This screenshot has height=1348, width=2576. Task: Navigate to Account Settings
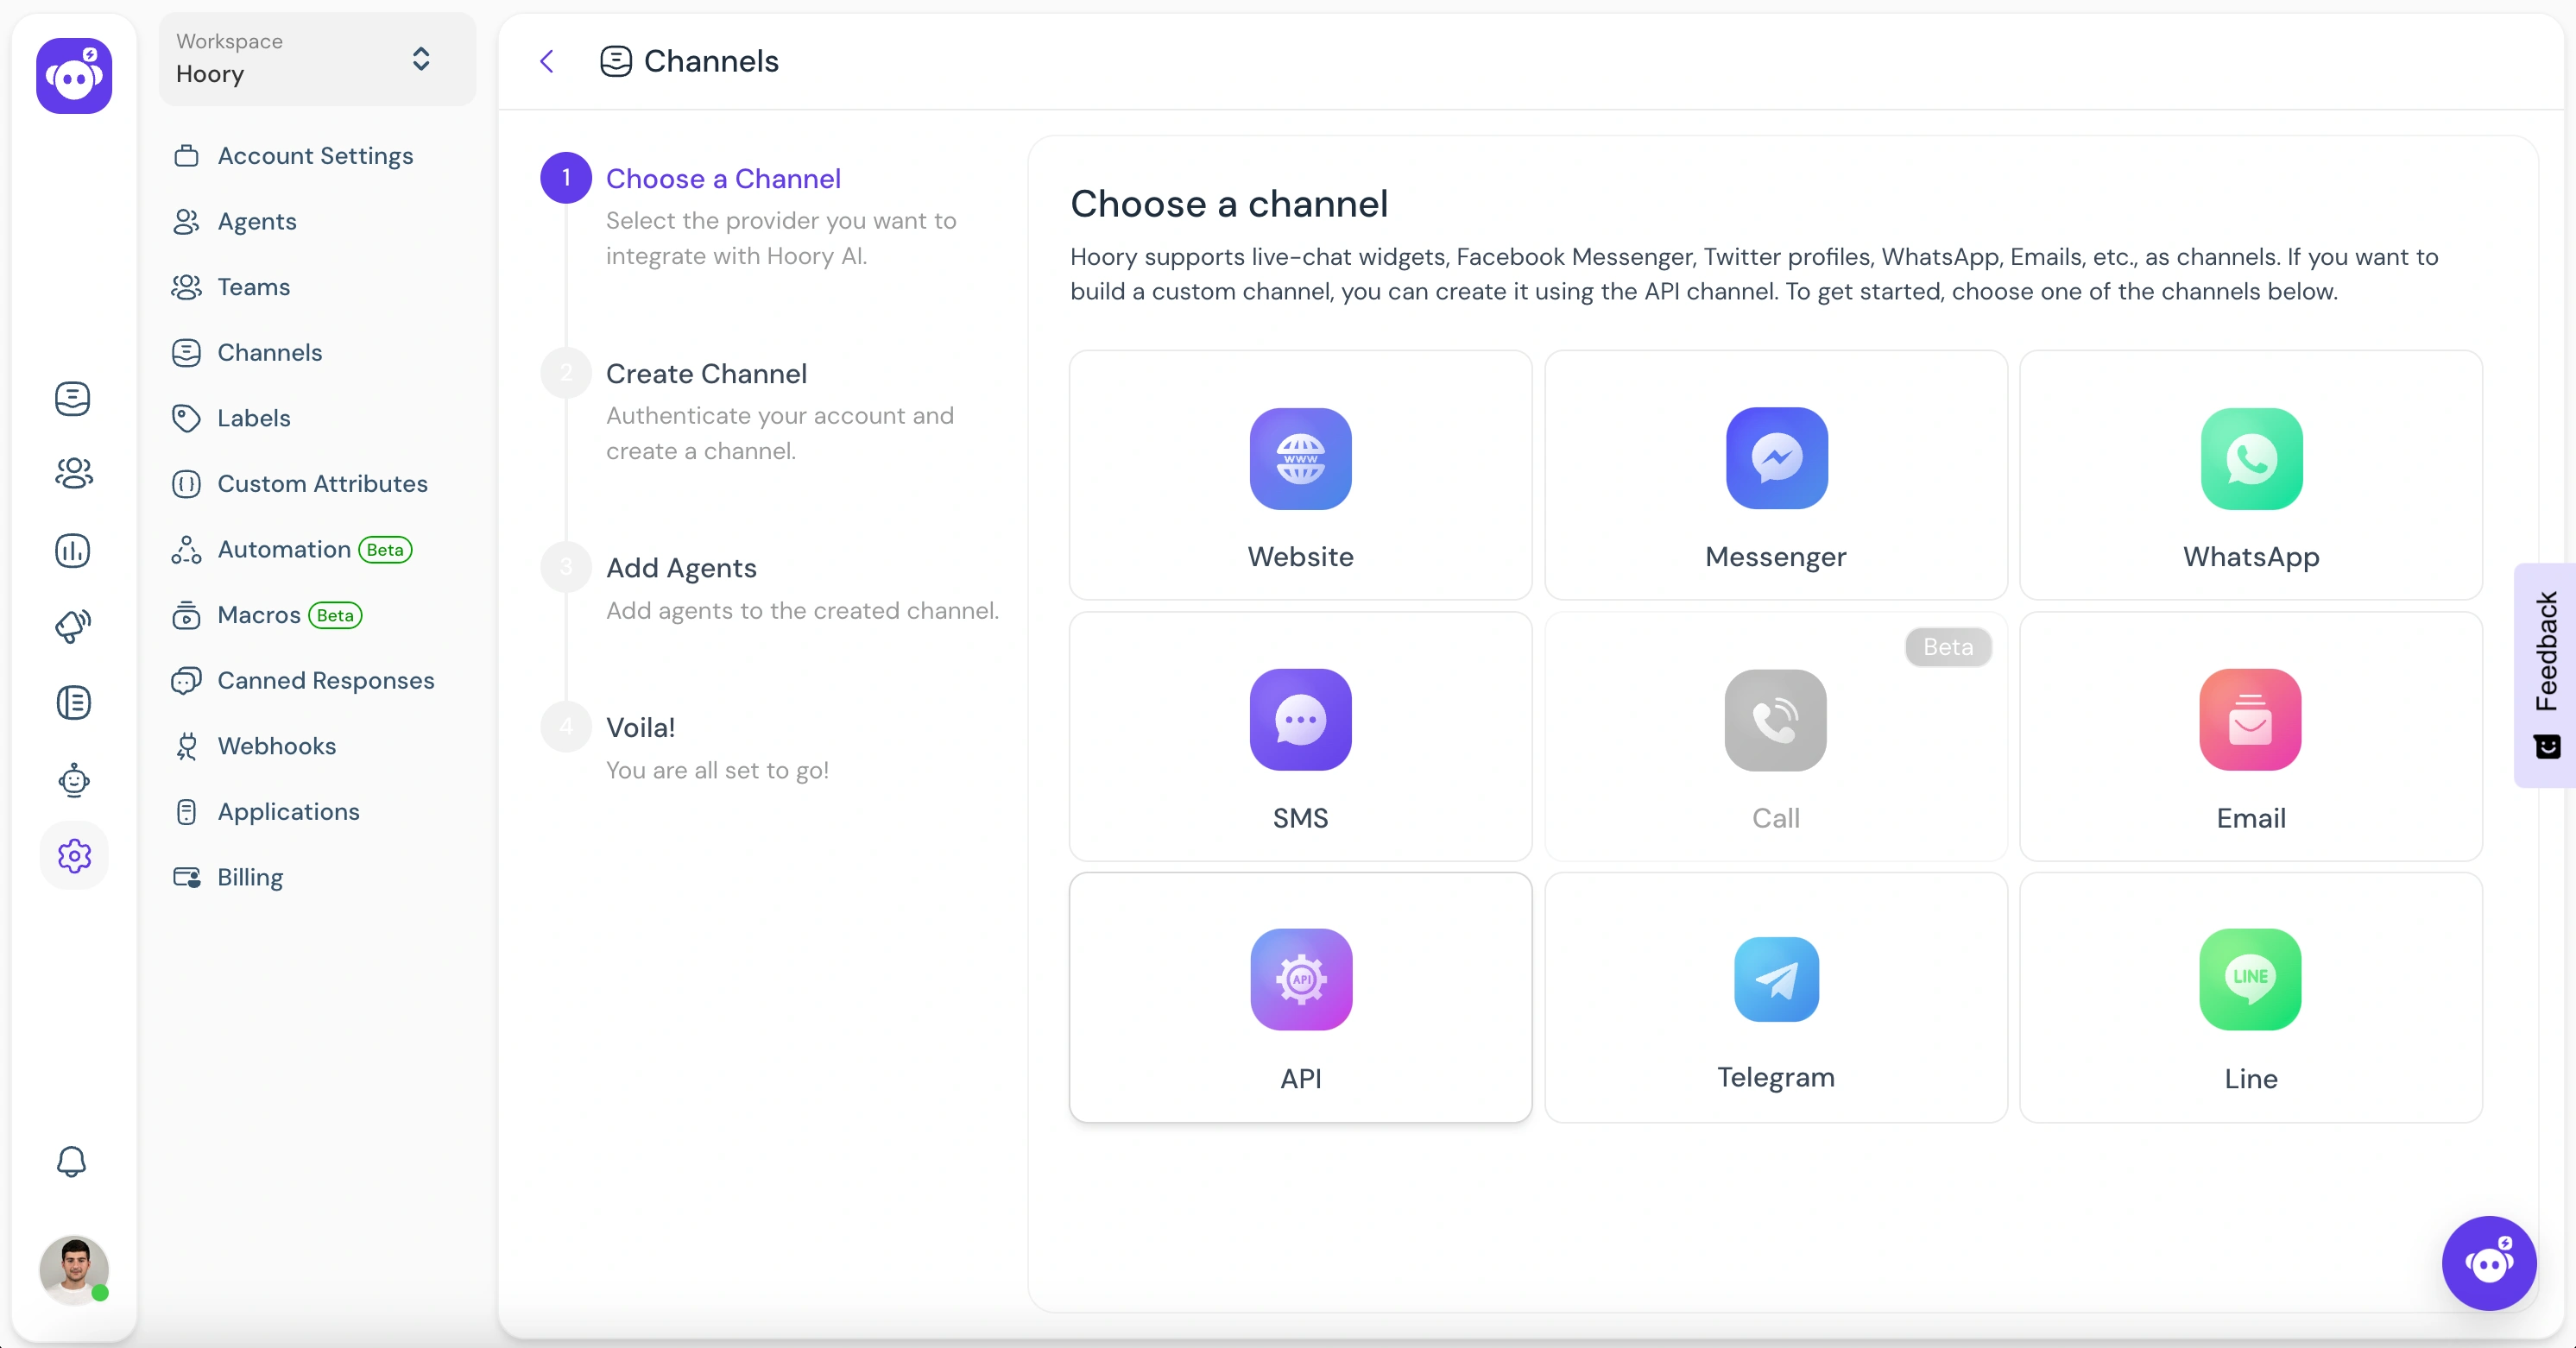click(x=315, y=155)
